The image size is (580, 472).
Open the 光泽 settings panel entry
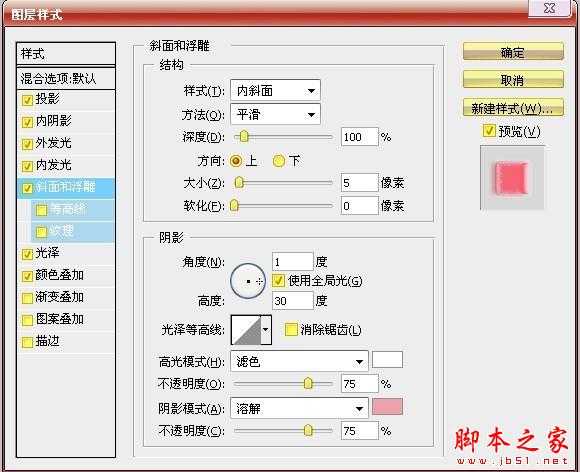click(x=47, y=253)
